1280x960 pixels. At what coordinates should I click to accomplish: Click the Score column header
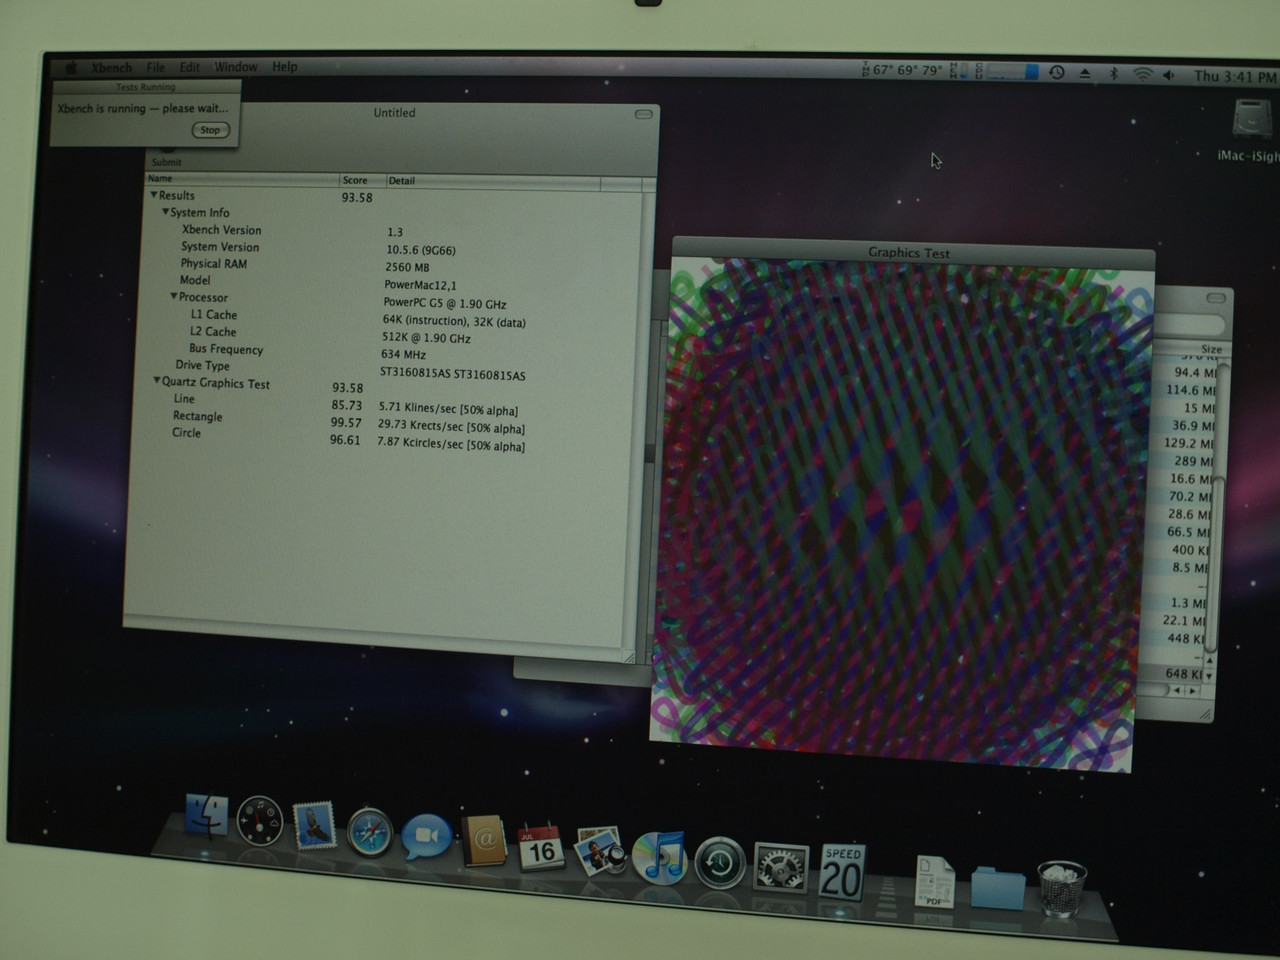coord(362,180)
